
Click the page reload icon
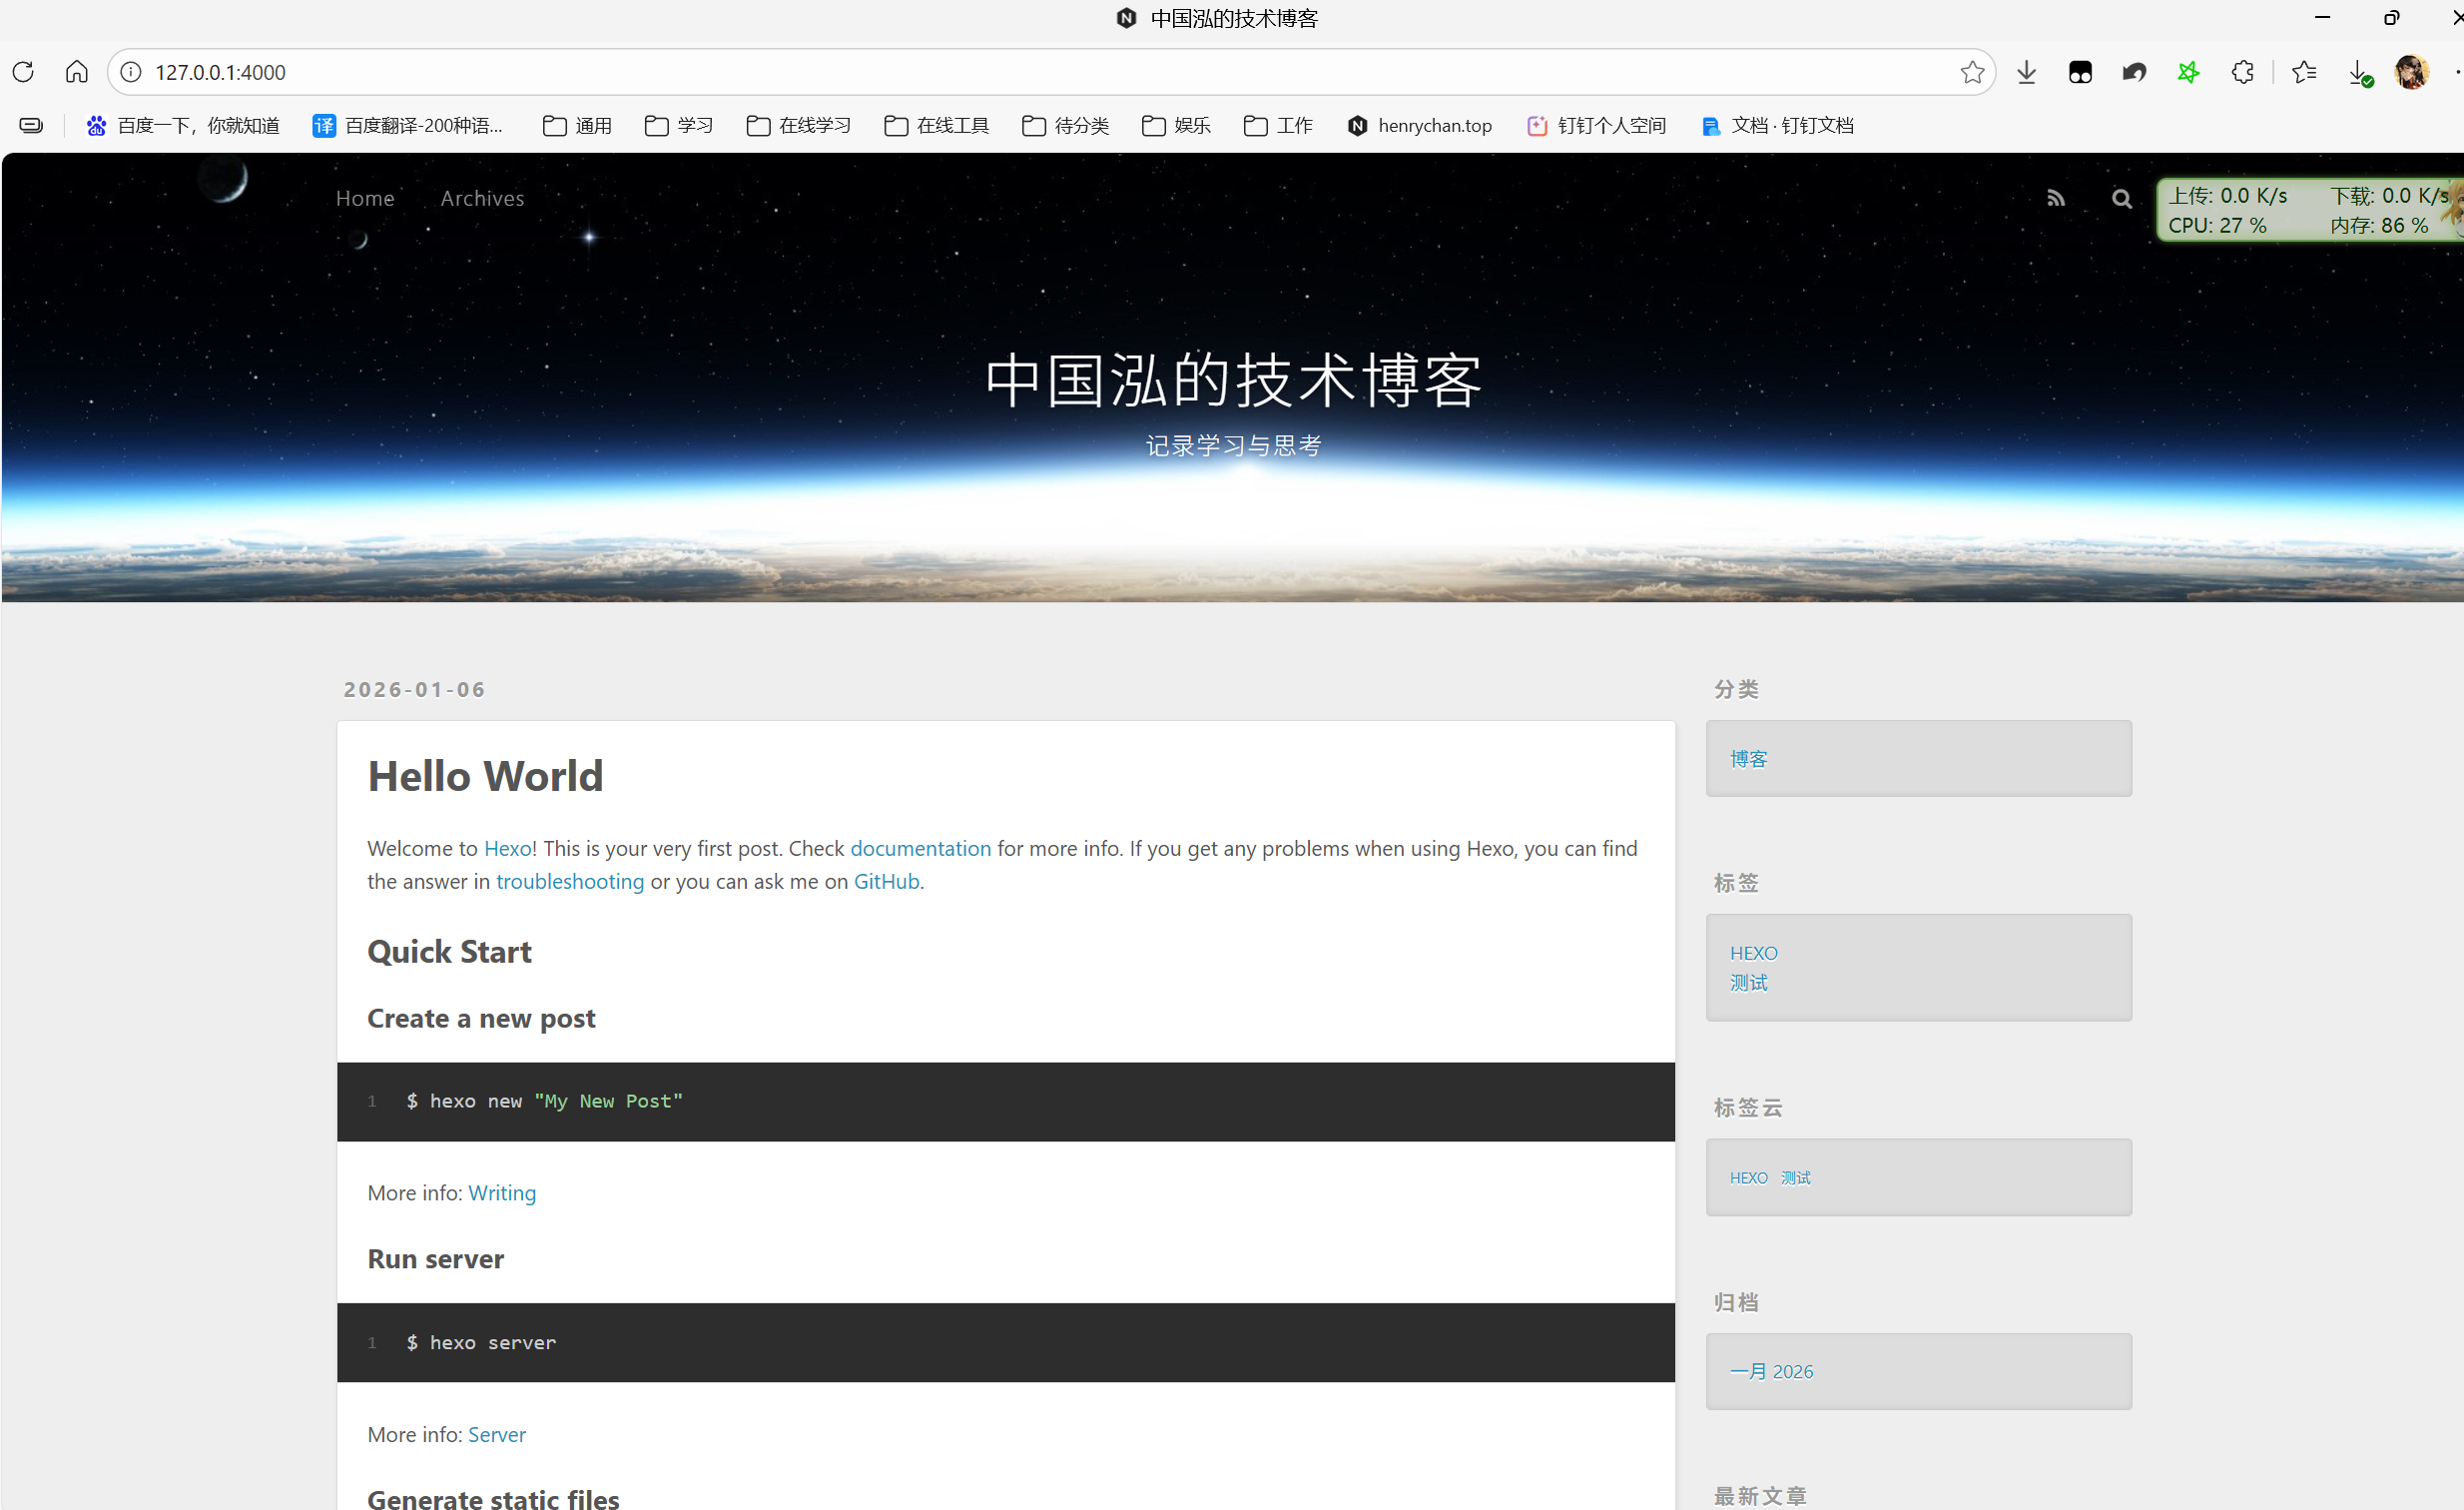coord(23,72)
